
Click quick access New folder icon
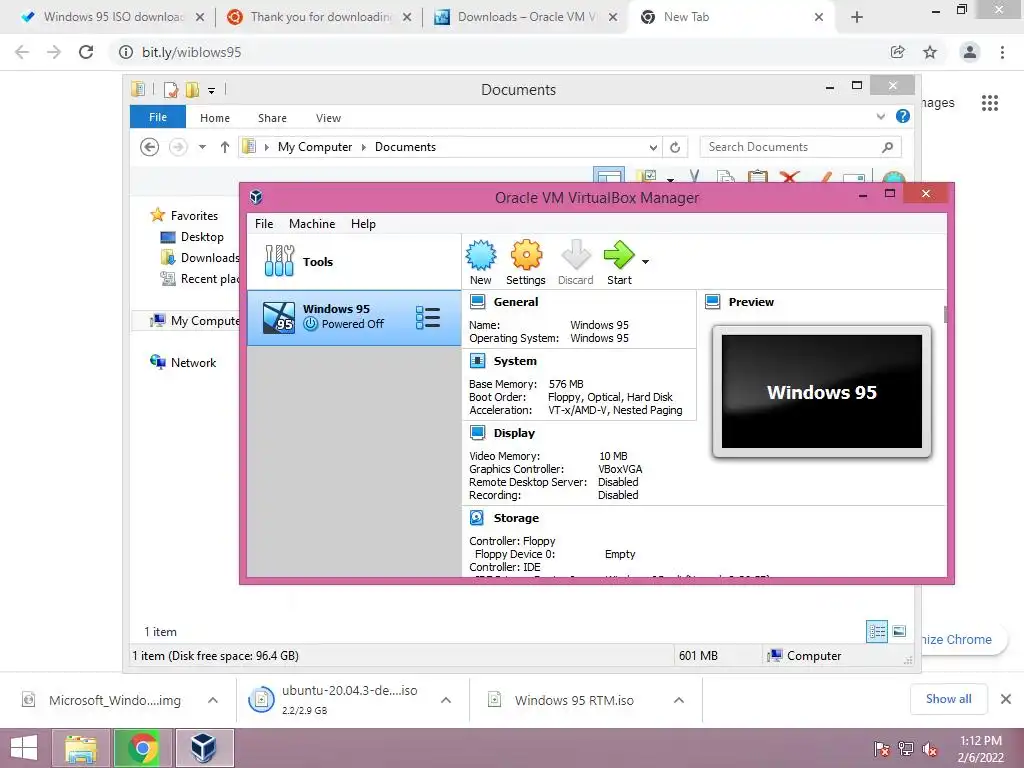click(192, 90)
